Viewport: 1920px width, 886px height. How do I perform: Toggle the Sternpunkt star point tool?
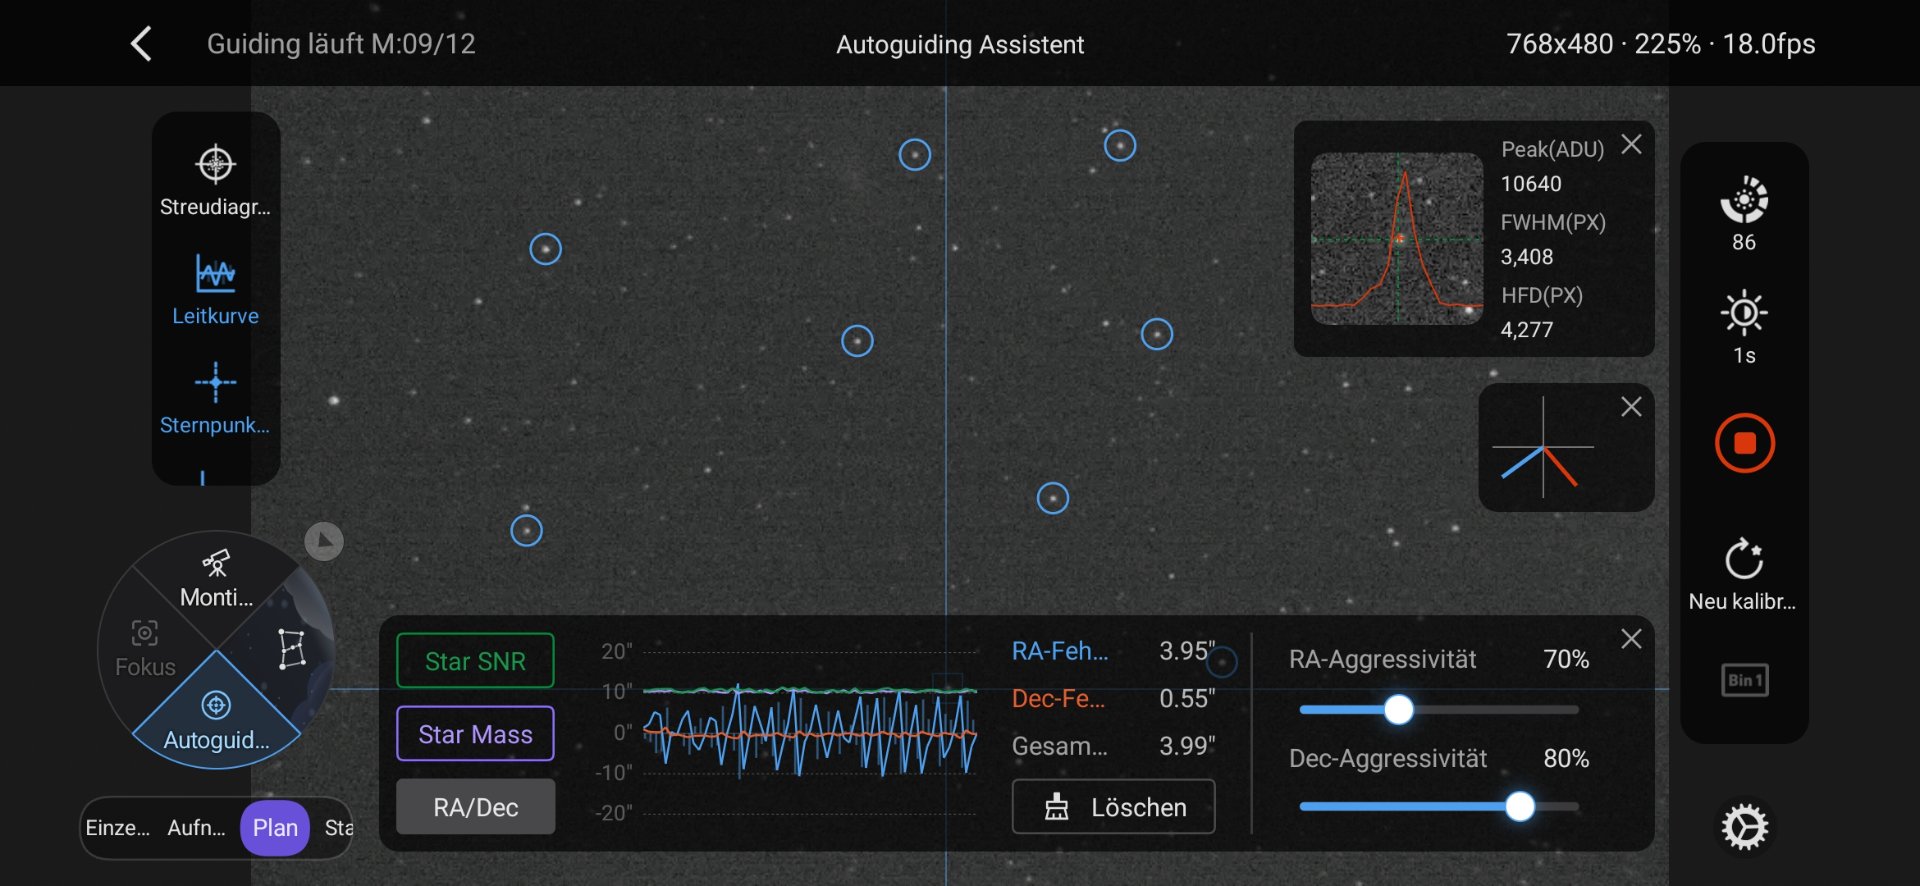[x=215, y=399]
